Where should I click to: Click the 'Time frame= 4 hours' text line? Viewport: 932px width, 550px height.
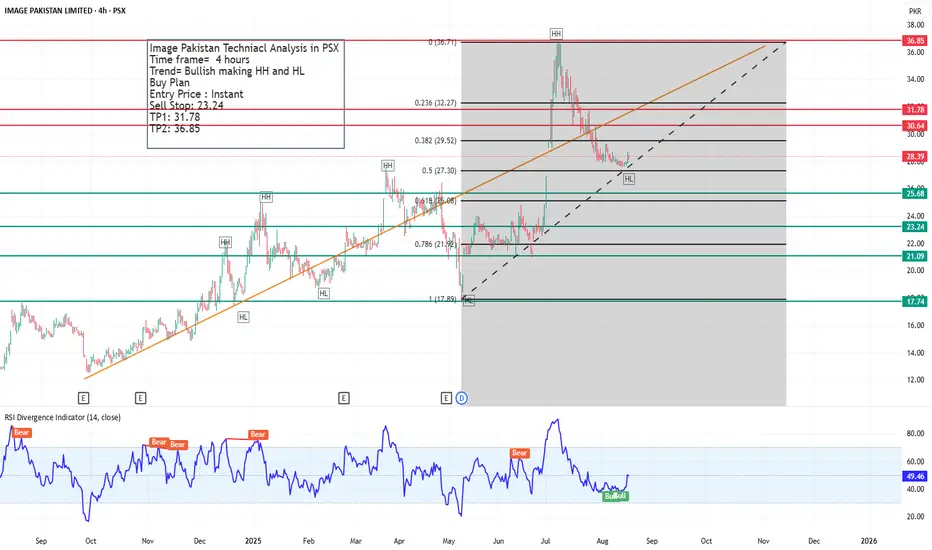(200, 59)
